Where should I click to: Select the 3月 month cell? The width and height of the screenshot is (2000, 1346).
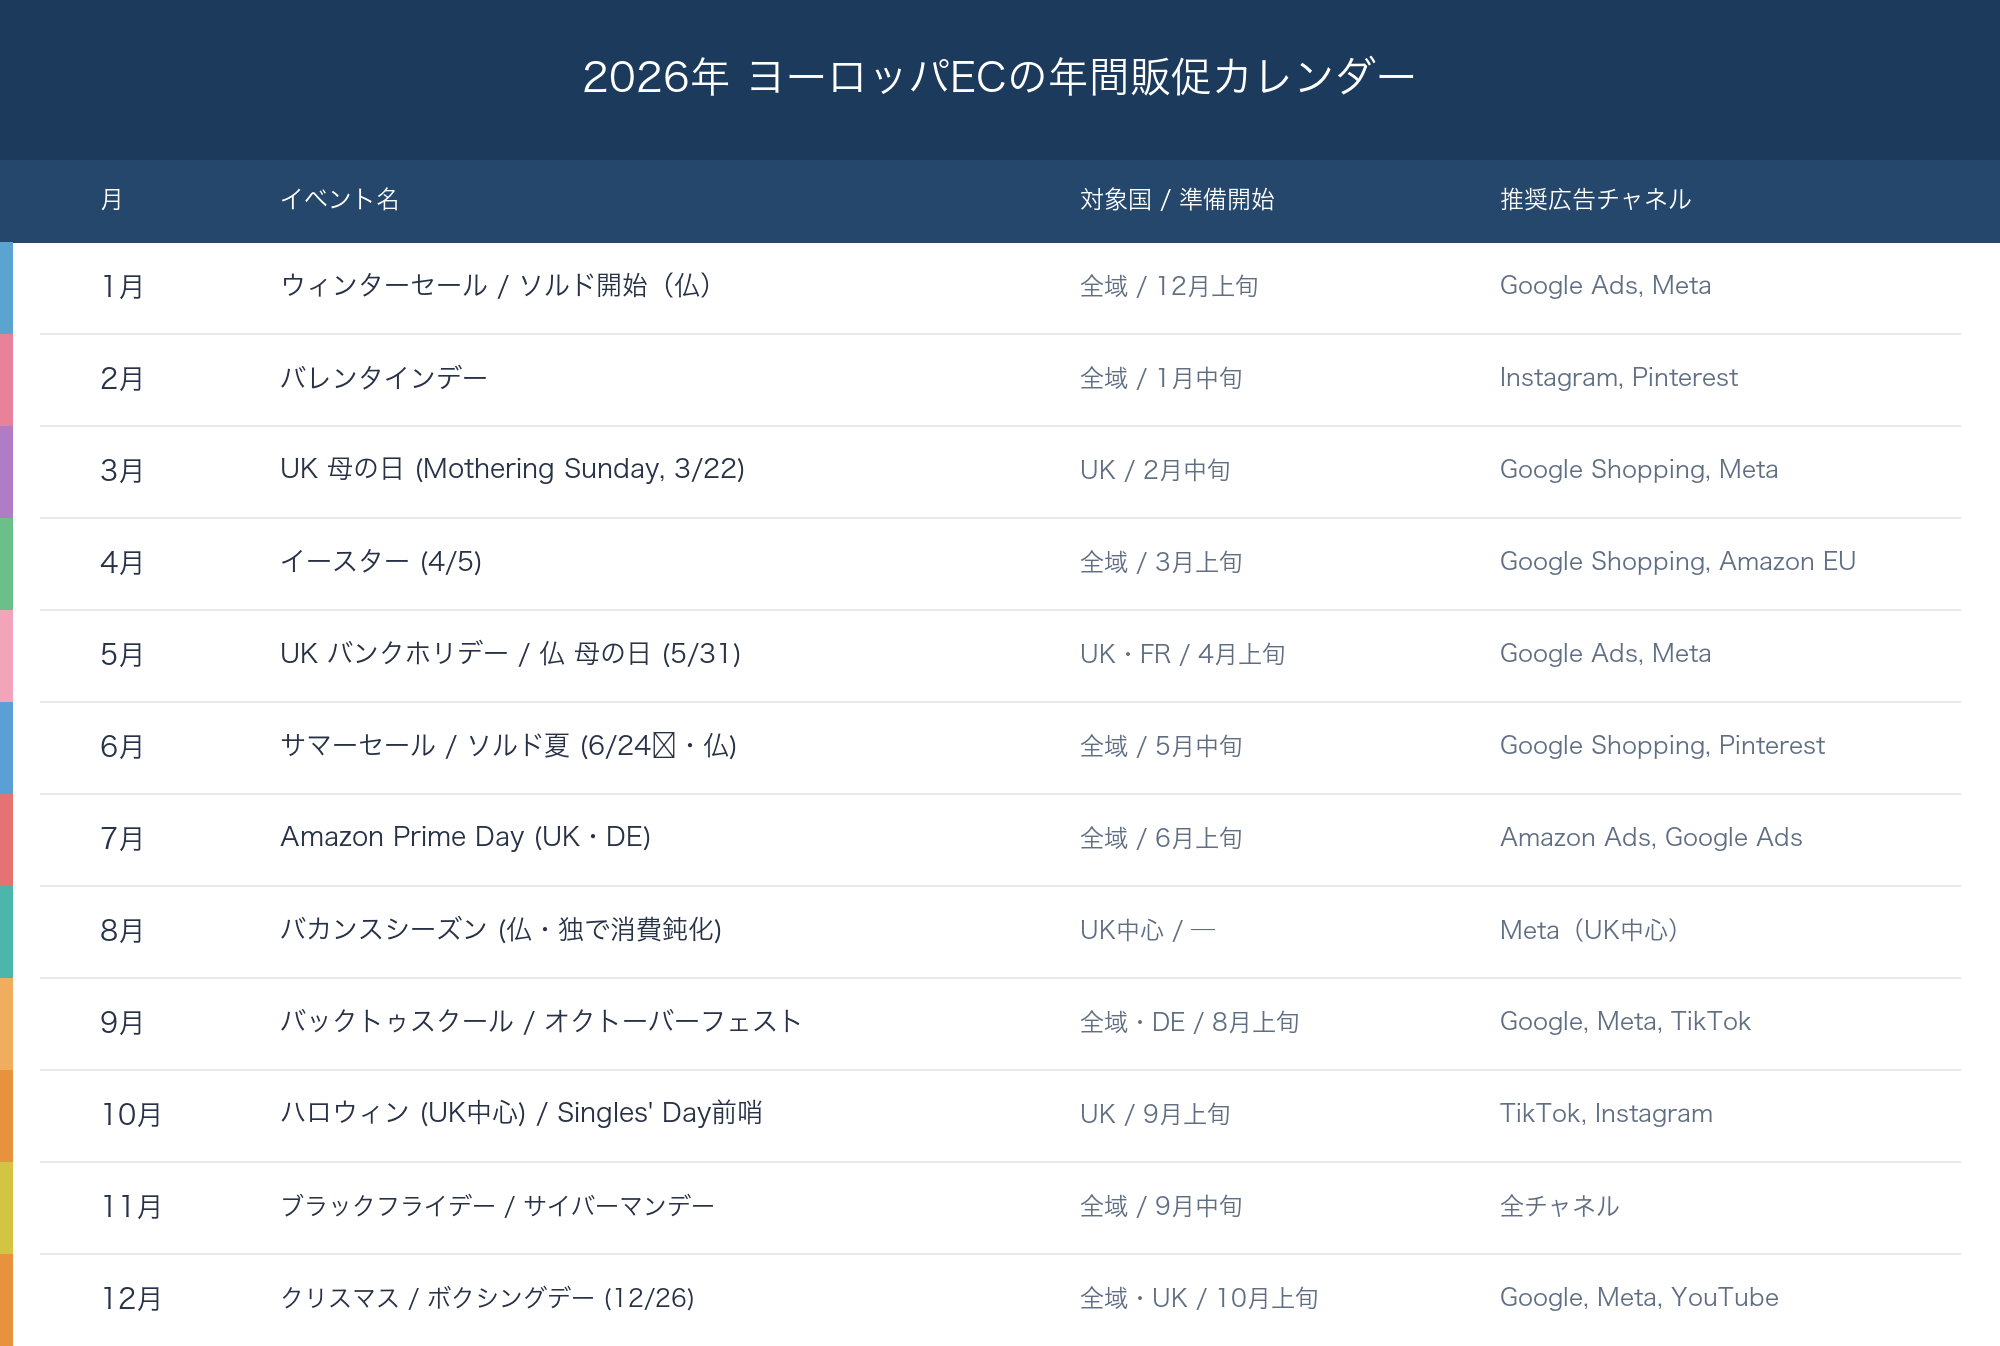(122, 471)
